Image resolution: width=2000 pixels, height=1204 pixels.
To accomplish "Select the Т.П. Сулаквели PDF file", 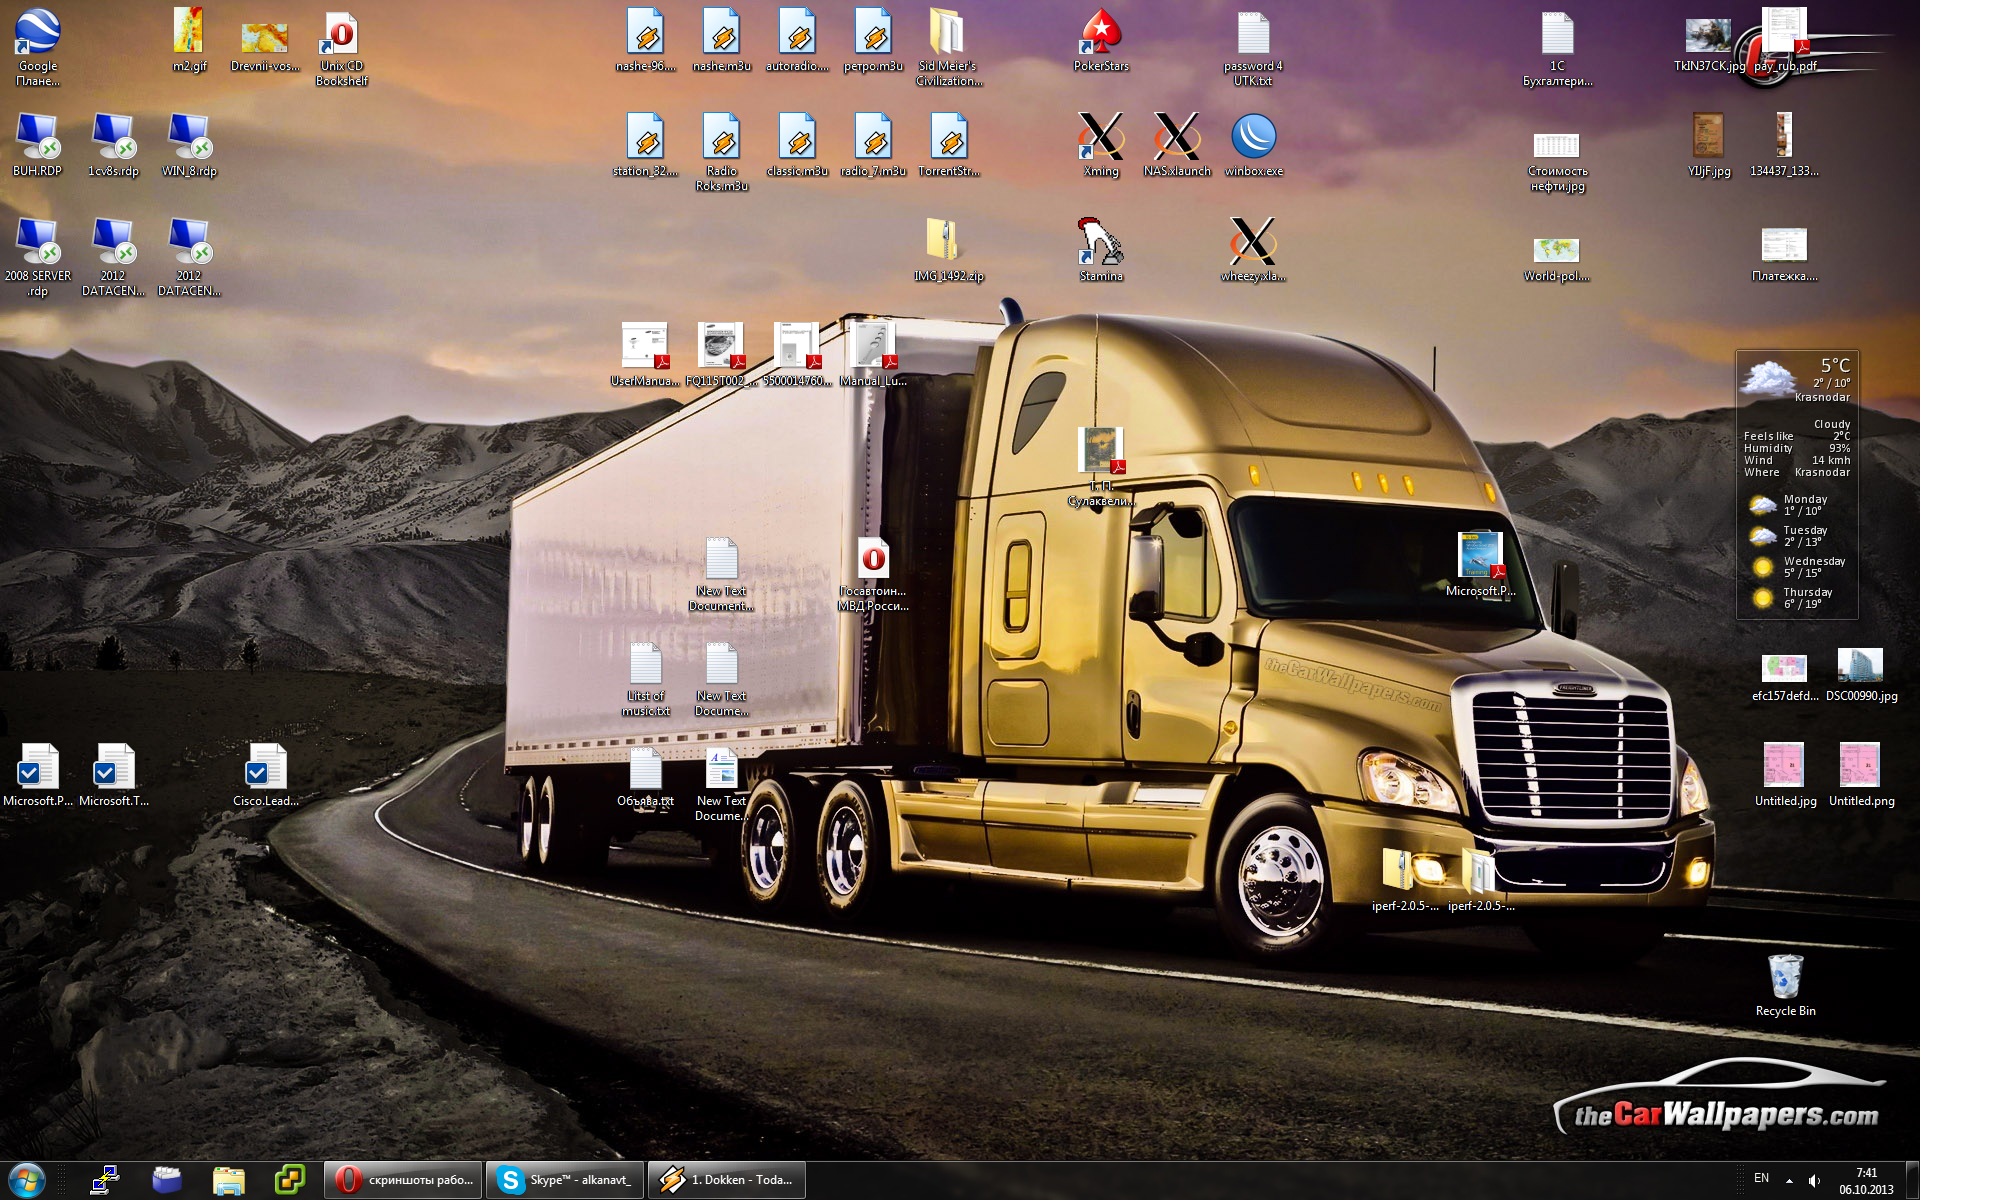I will click(1101, 467).
